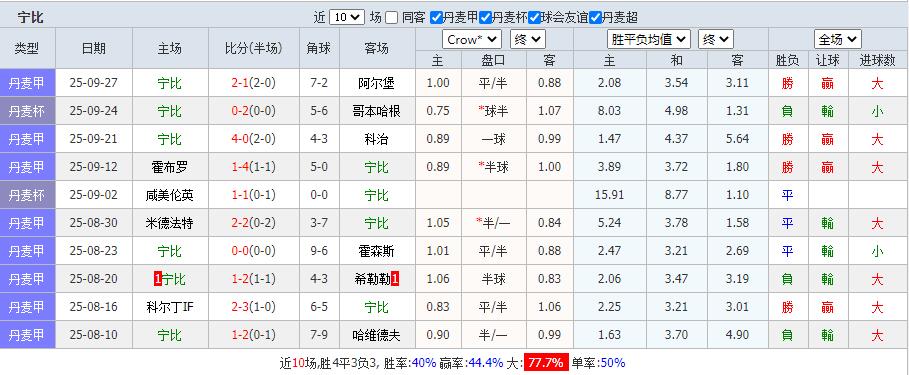Open the 全场 period dropdown
The height and width of the screenshot is (375, 909).
coord(838,39)
